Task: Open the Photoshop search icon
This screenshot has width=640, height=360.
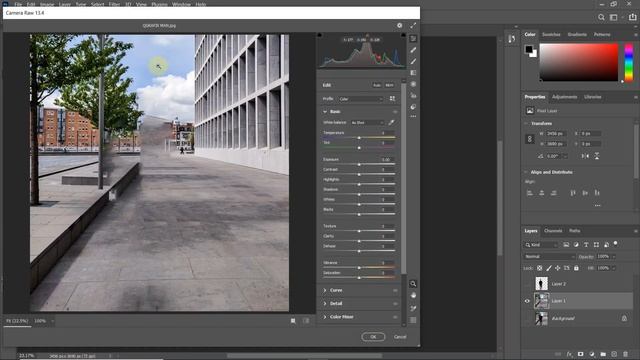Action: [601, 17]
